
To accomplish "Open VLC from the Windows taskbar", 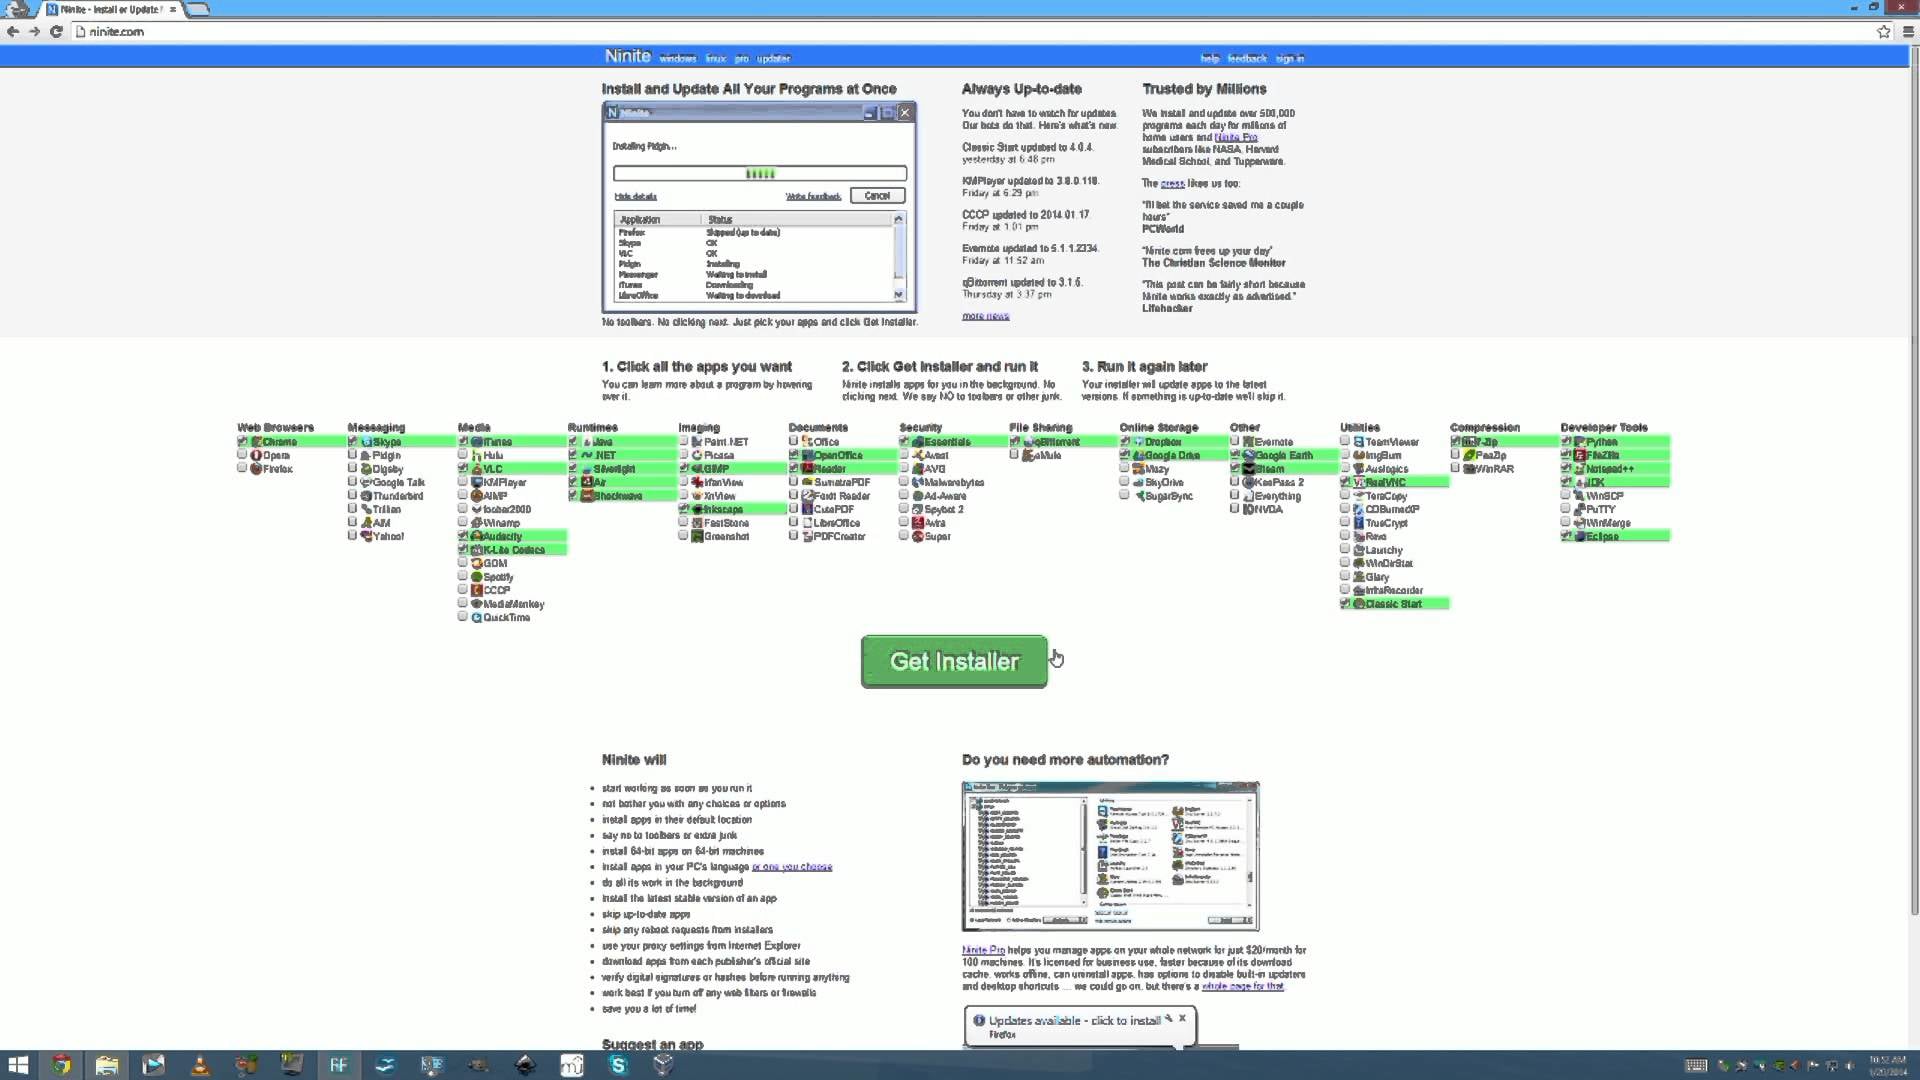I will point(200,1065).
